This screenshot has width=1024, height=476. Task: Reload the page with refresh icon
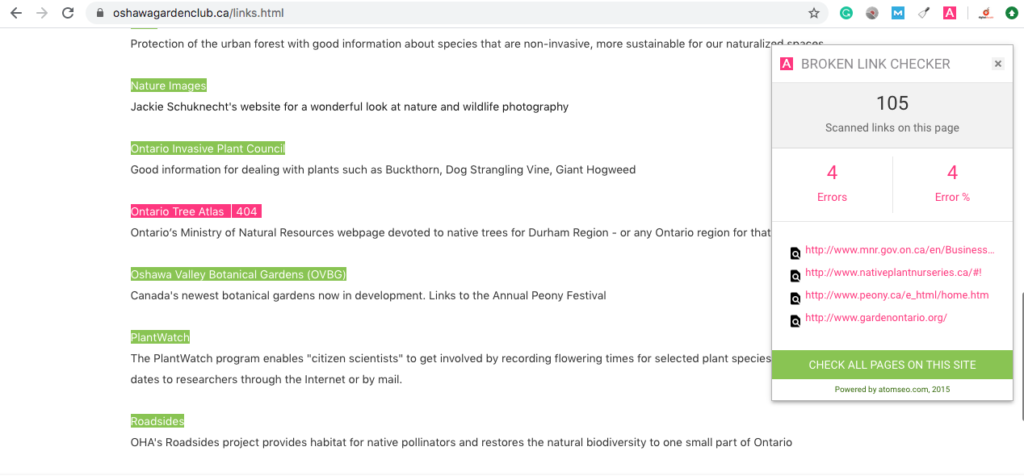pyautogui.click(x=68, y=13)
